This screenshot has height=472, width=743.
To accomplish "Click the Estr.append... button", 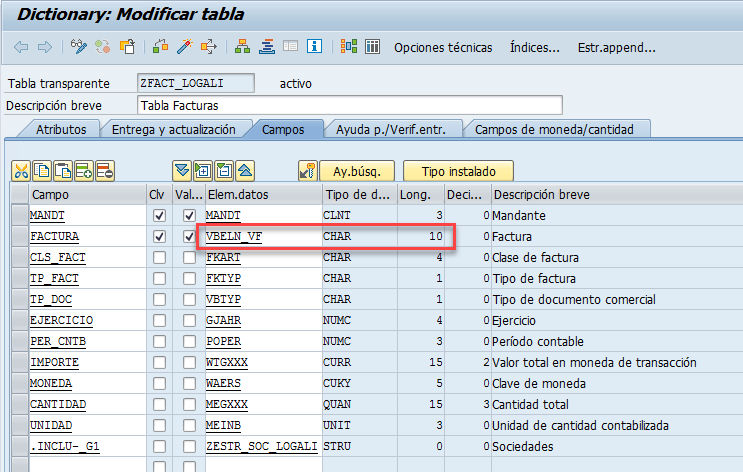I will 616,47.
